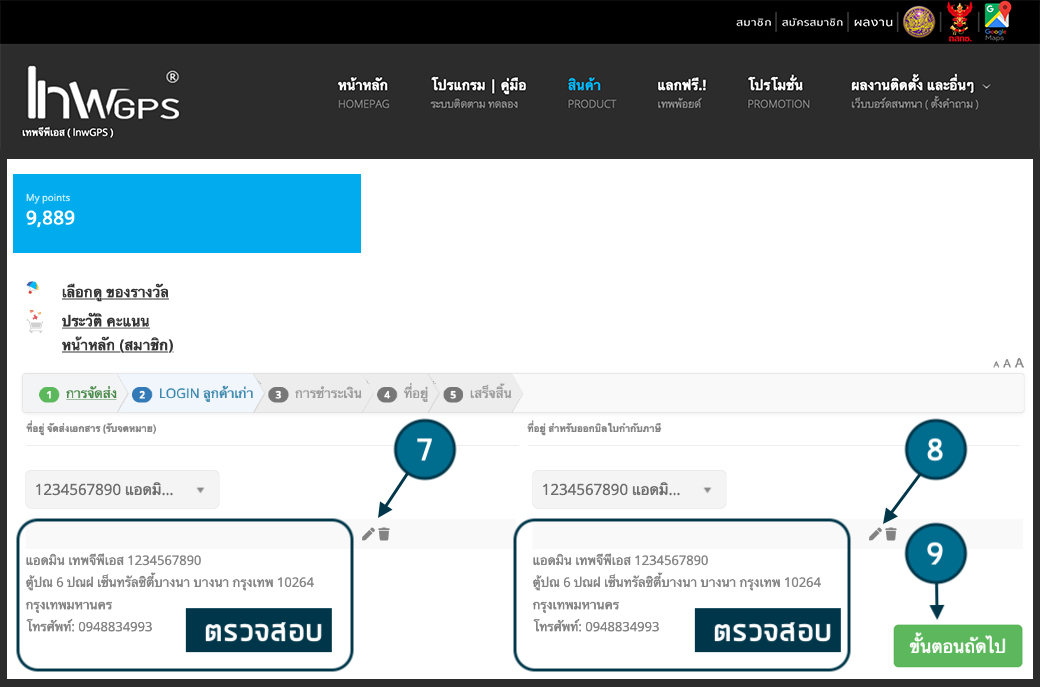The height and width of the screenshot is (687, 1040).
Task: Click the largest A font size control
Action: pos(1019,363)
